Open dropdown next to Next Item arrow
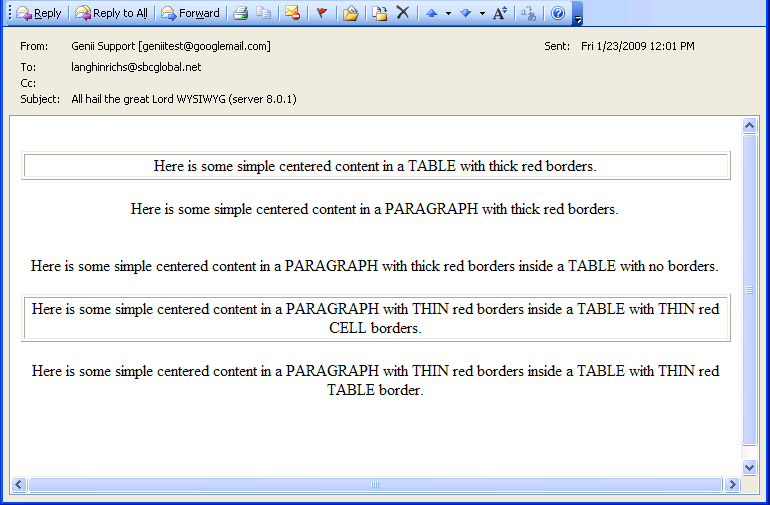 click(x=481, y=13)
